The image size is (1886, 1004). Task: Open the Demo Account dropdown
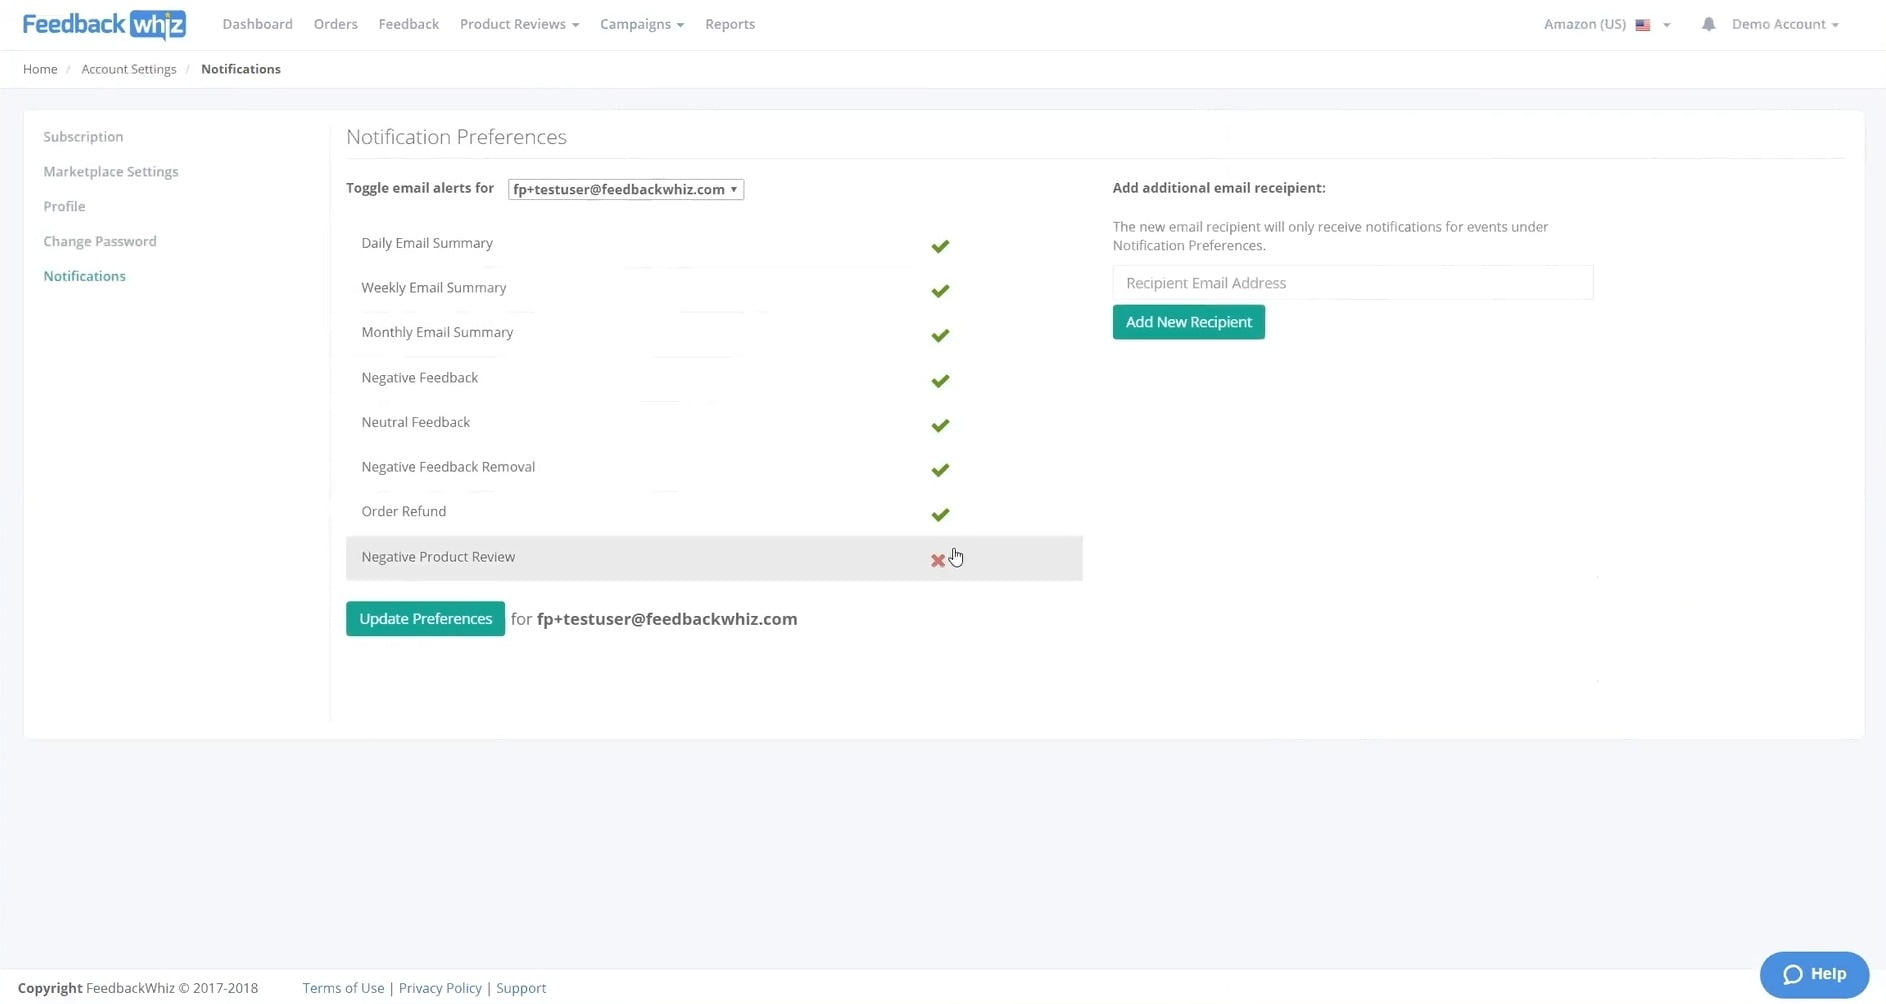click(x=1785, y=24)
